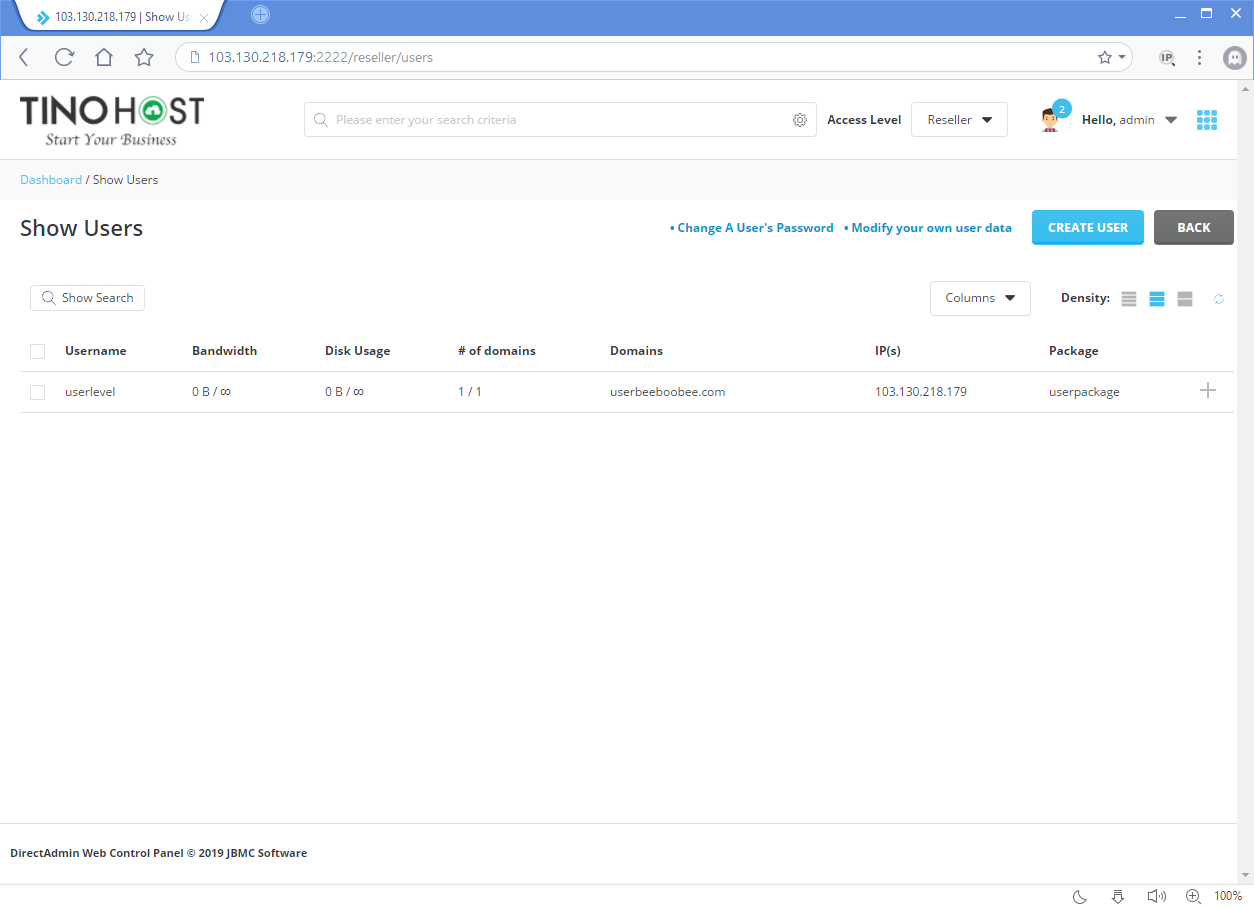Expand the userlevel row with plus icon
Image resolution: width=1254 pixels, height=908 pixels.
pos(1207,390)
